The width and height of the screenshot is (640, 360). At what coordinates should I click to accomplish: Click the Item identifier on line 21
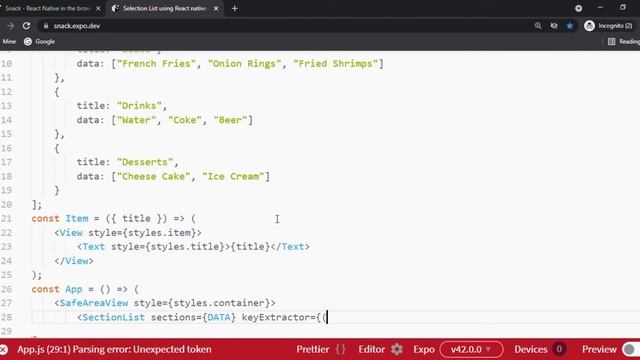click(77, 218)
